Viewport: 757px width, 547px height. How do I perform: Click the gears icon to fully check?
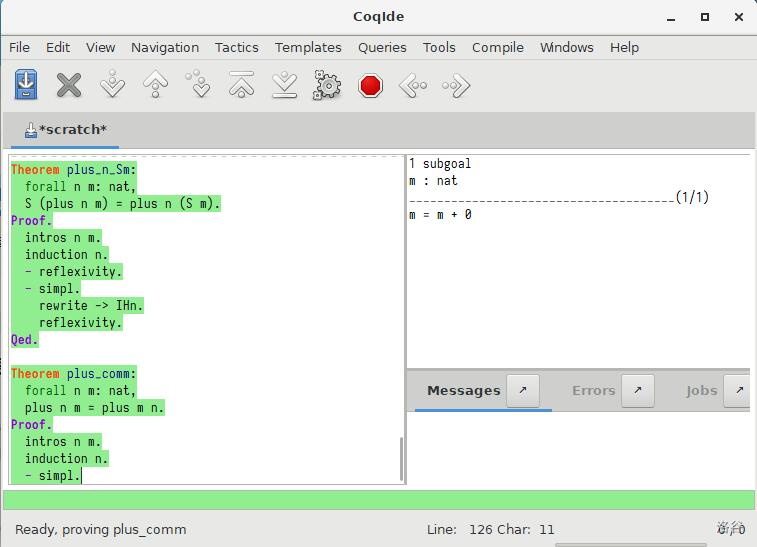[327, 85]
